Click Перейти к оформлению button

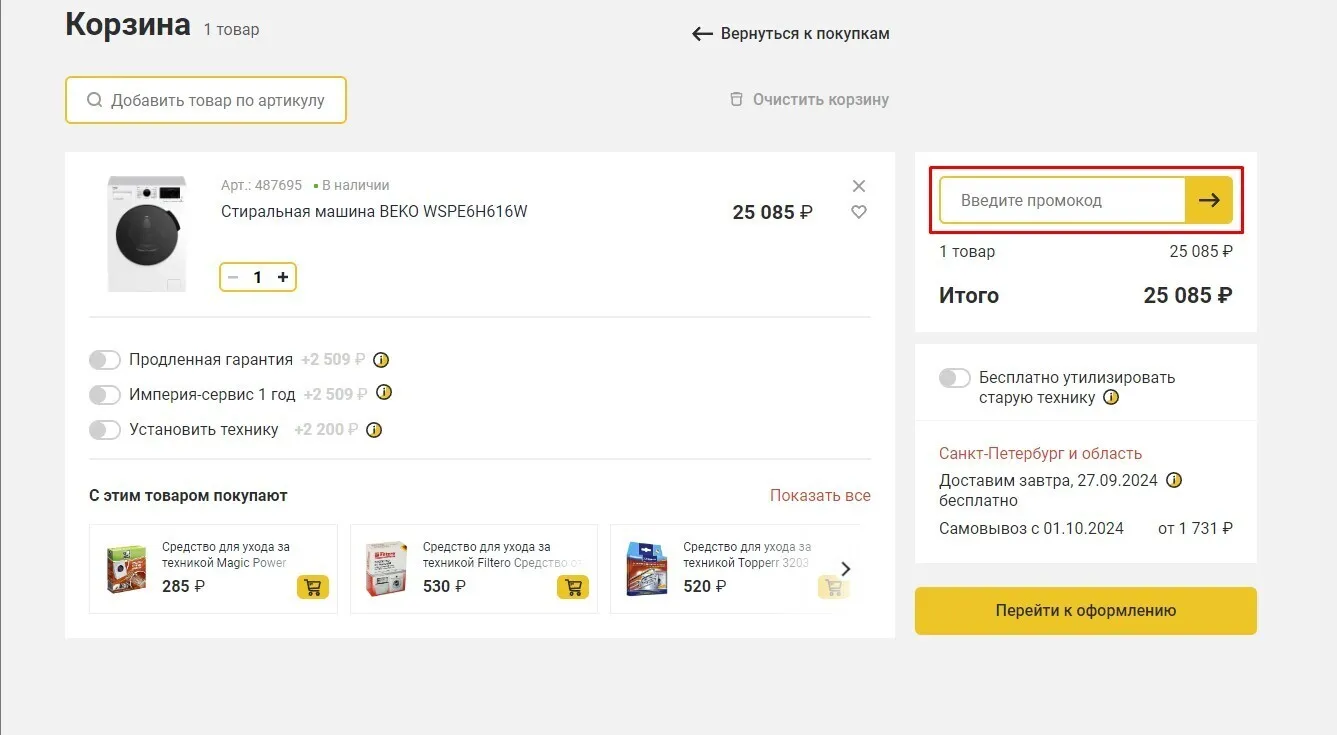click(x=1086, y=611)
